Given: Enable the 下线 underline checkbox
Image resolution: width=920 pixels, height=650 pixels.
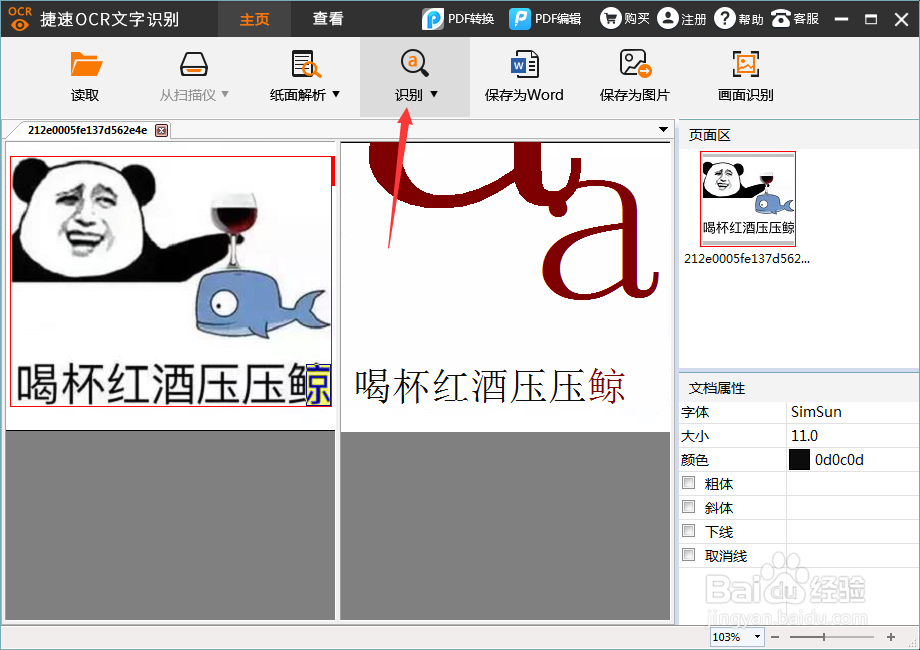Looking at the screenshot, I should click(x=688, y=531).
